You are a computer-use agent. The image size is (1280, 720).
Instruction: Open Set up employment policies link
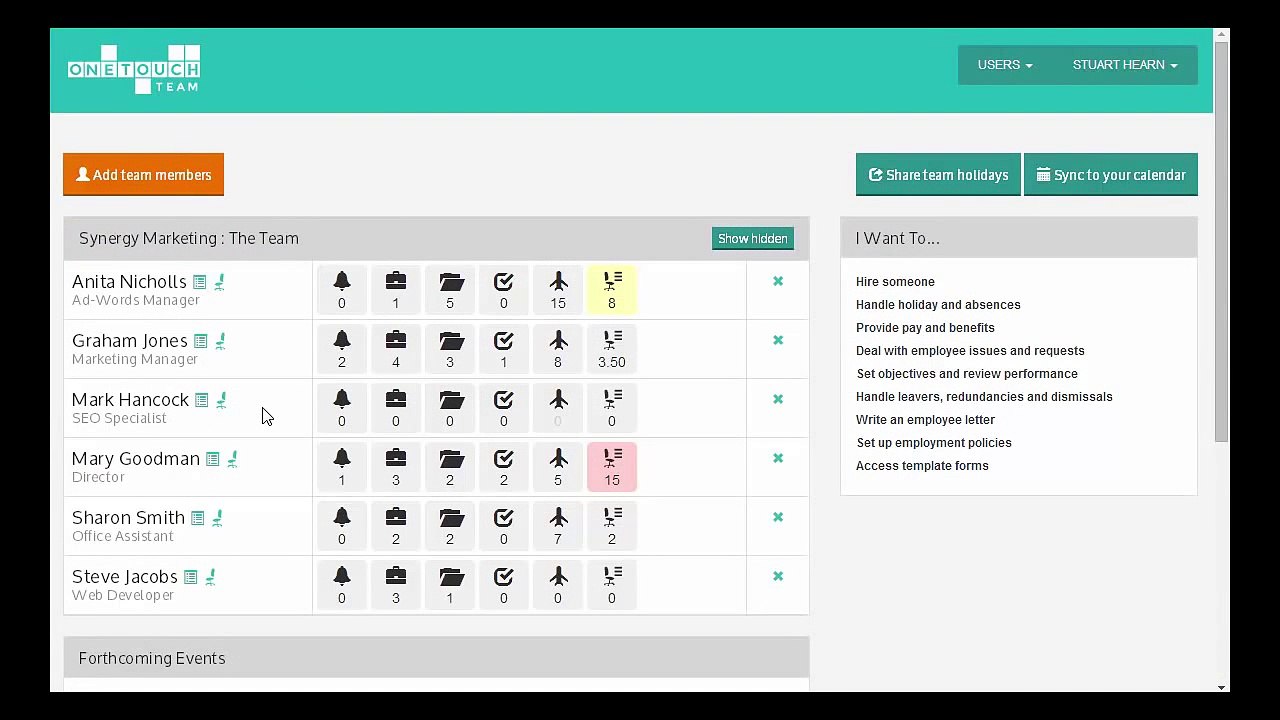[934, 443]
